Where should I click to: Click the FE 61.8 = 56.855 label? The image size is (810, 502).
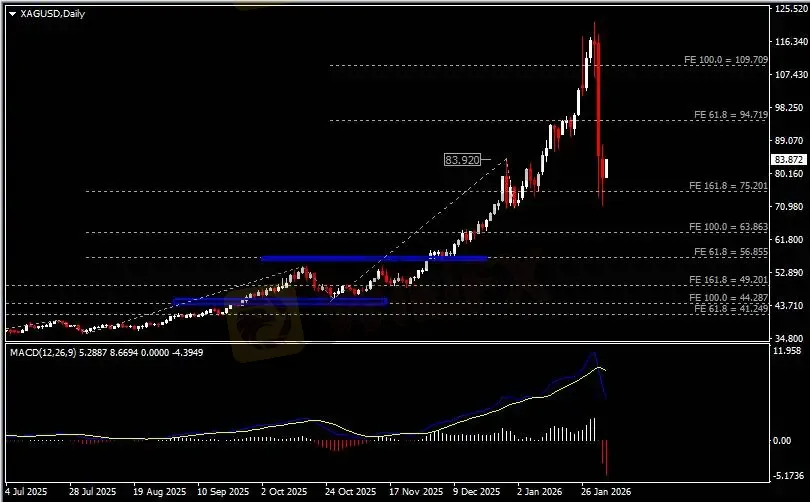click(x=730, y=252)
